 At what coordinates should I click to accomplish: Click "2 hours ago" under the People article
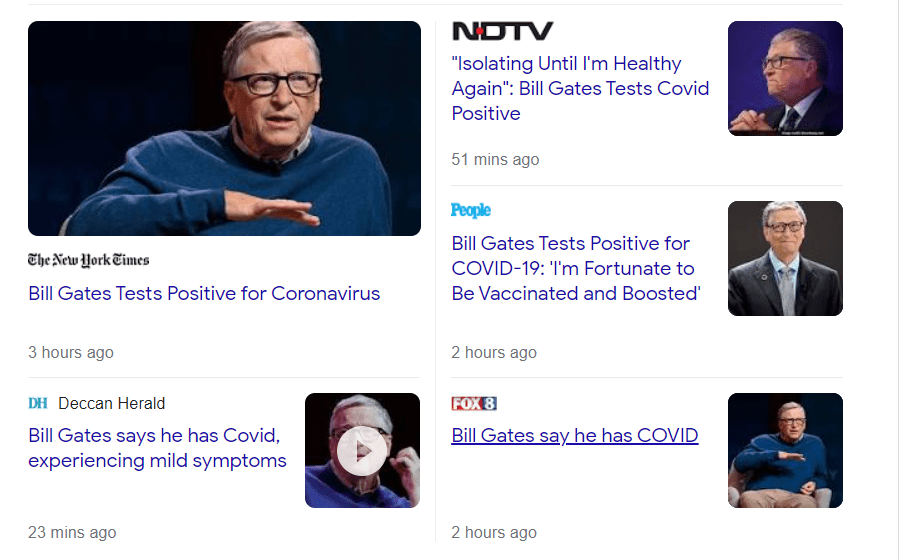494,352
